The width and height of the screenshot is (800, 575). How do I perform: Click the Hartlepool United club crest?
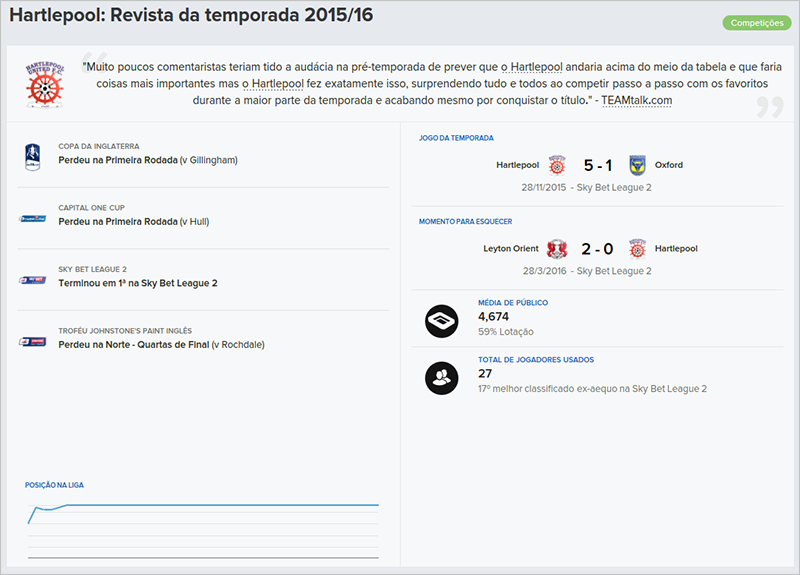coord(42,79)
